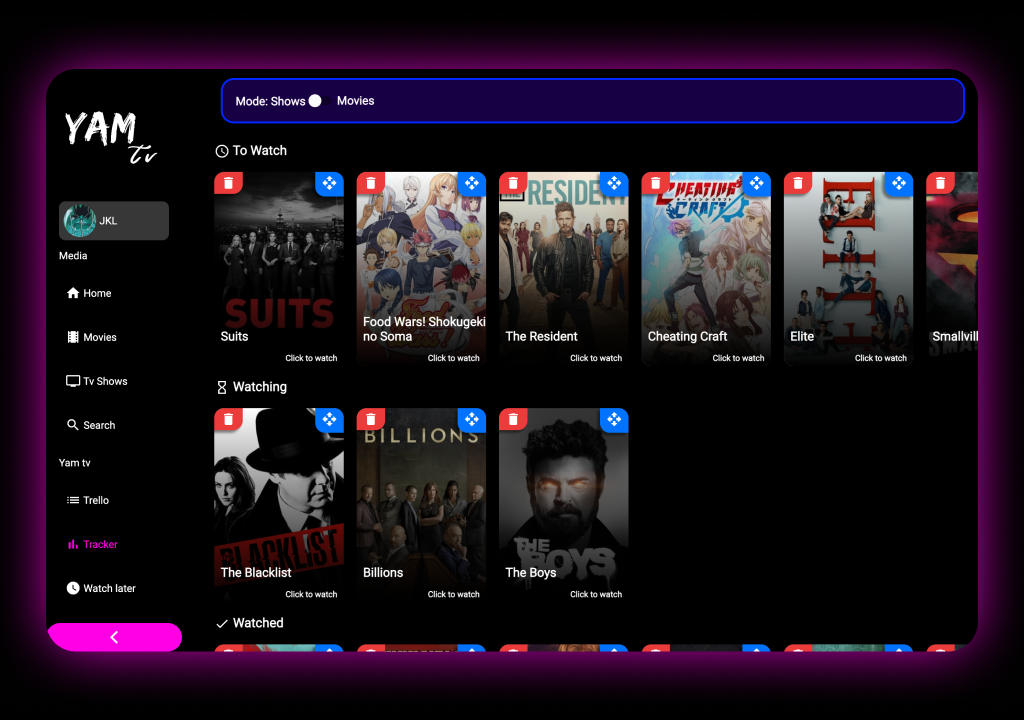Click the move handle on Food Wars card
Viewport: 1024px width, 720px height.
(x=472, y=183)
